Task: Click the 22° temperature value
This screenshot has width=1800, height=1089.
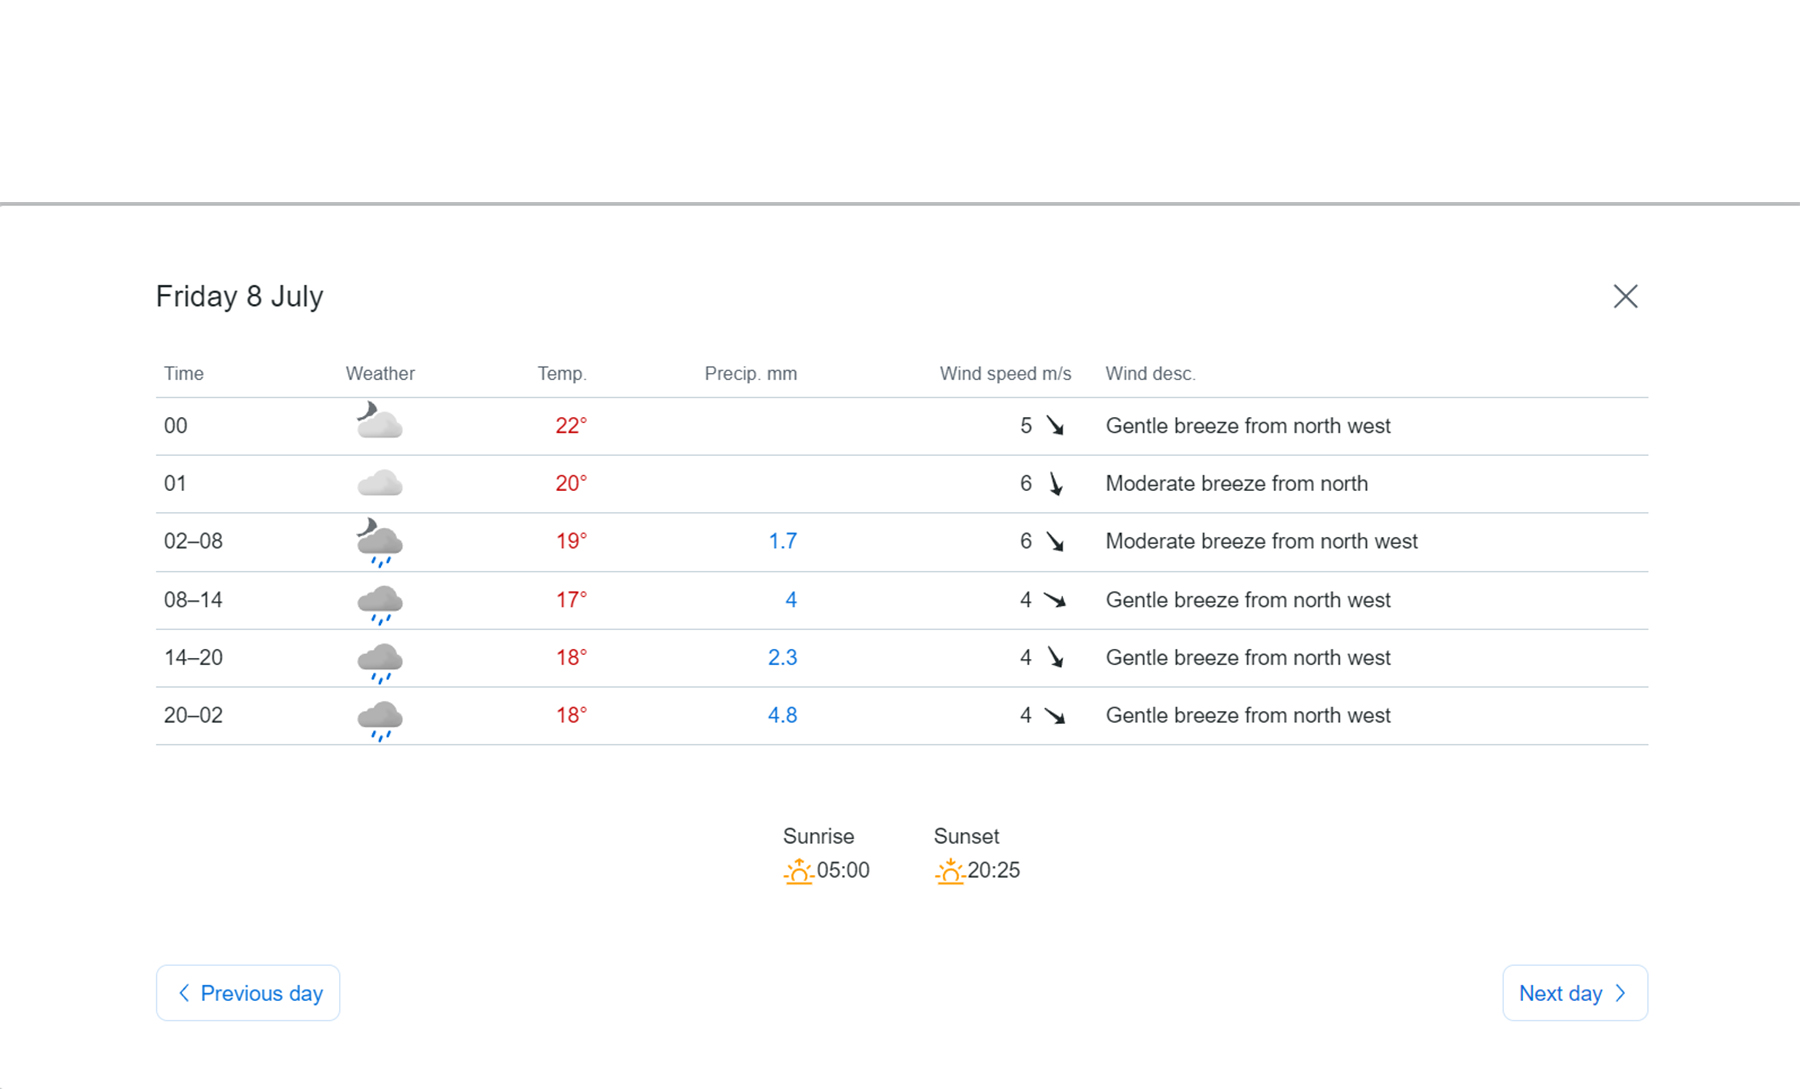Action: tap(571, 426)
